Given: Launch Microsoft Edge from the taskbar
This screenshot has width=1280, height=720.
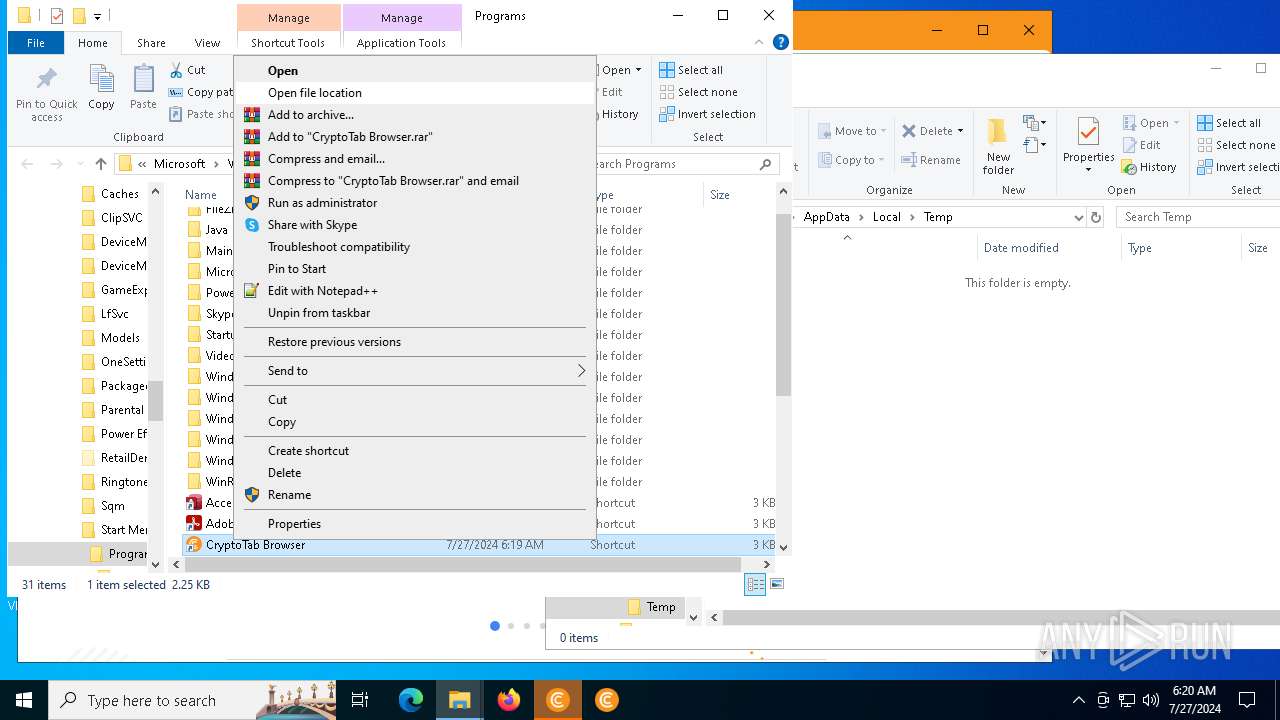Looking at the screenshot, I should coord(411,700).
